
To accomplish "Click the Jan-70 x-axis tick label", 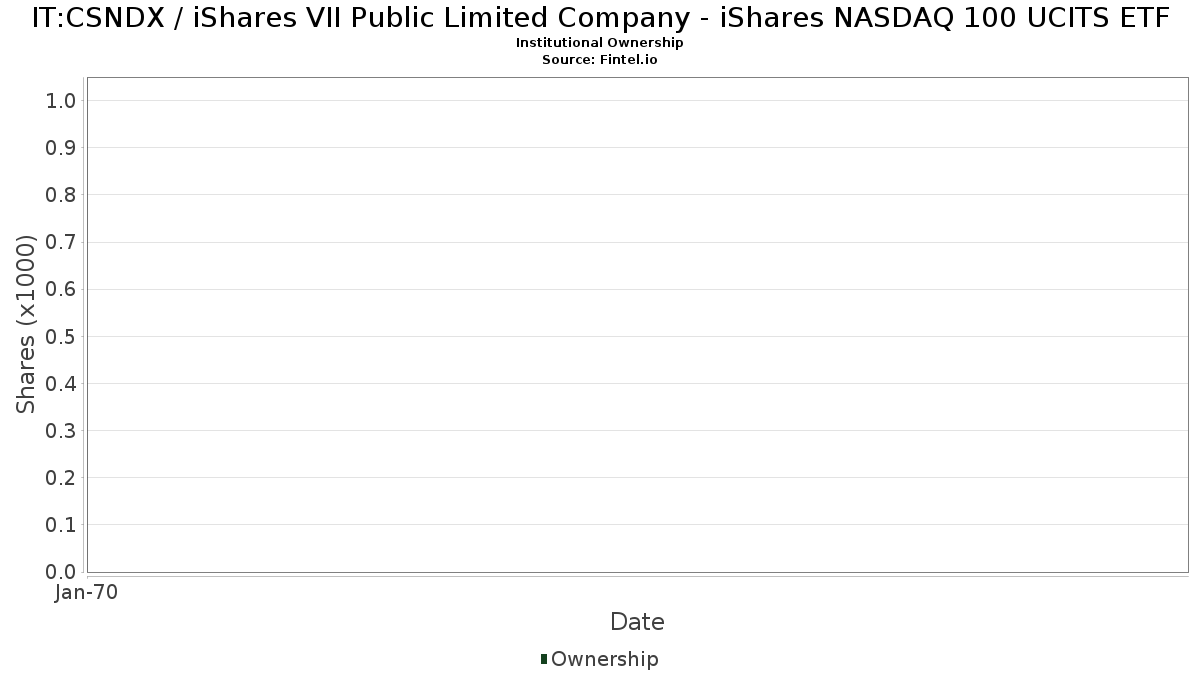I will coord(87,592).
